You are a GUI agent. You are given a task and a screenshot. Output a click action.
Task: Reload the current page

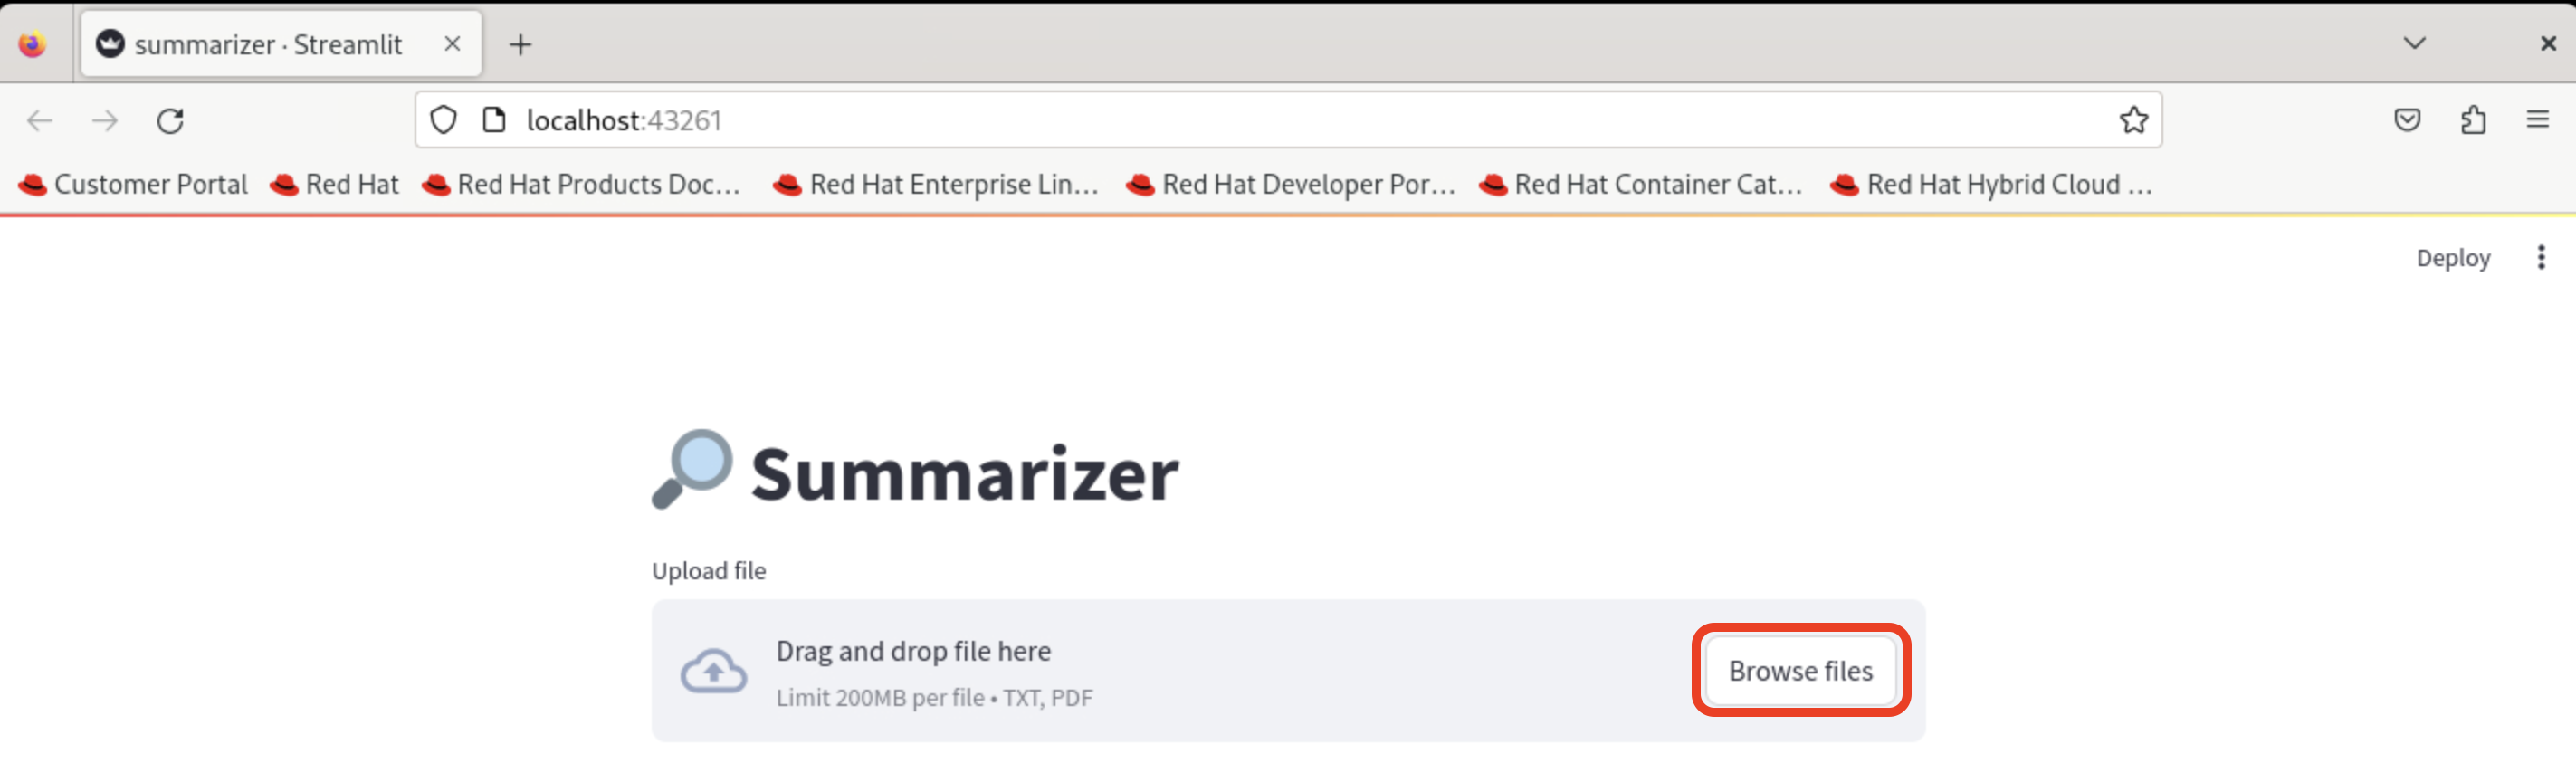click(170, 121)
